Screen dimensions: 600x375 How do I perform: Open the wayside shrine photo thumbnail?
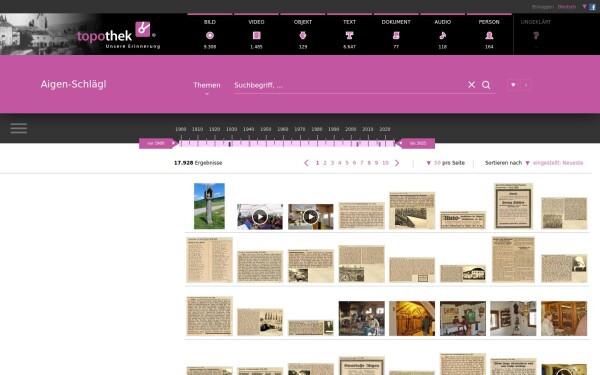coord(209,206)
